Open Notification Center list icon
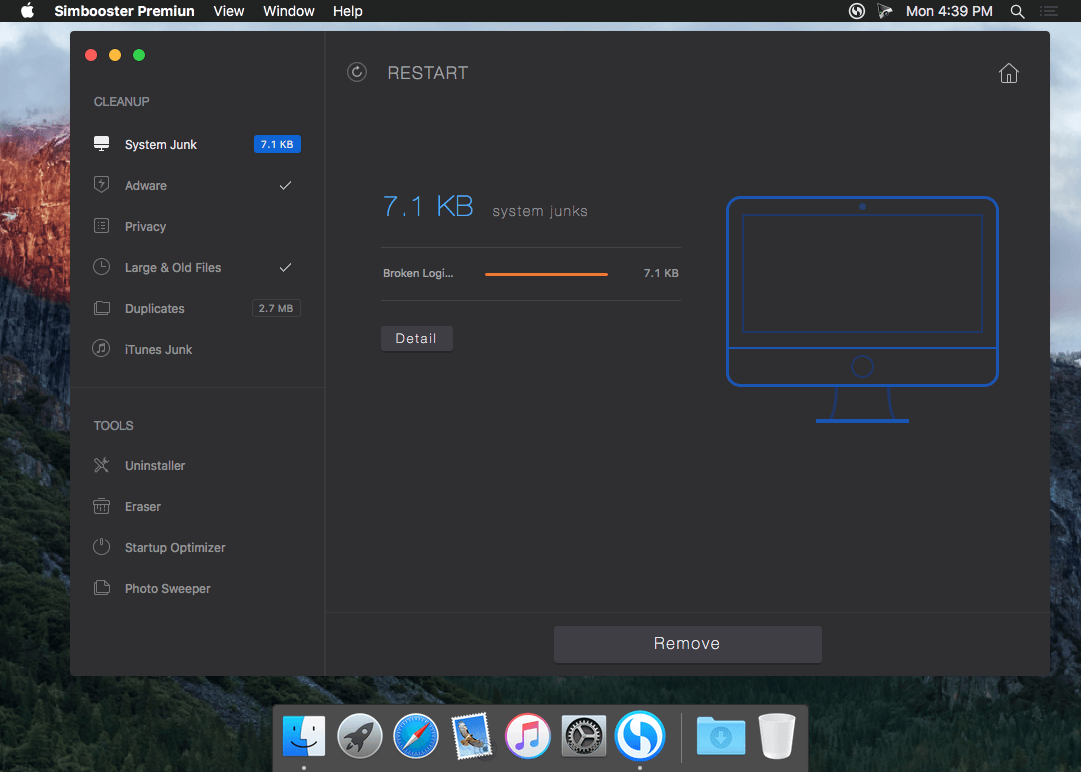The width and height of the screenshot is (1081, 772). 1049,11
